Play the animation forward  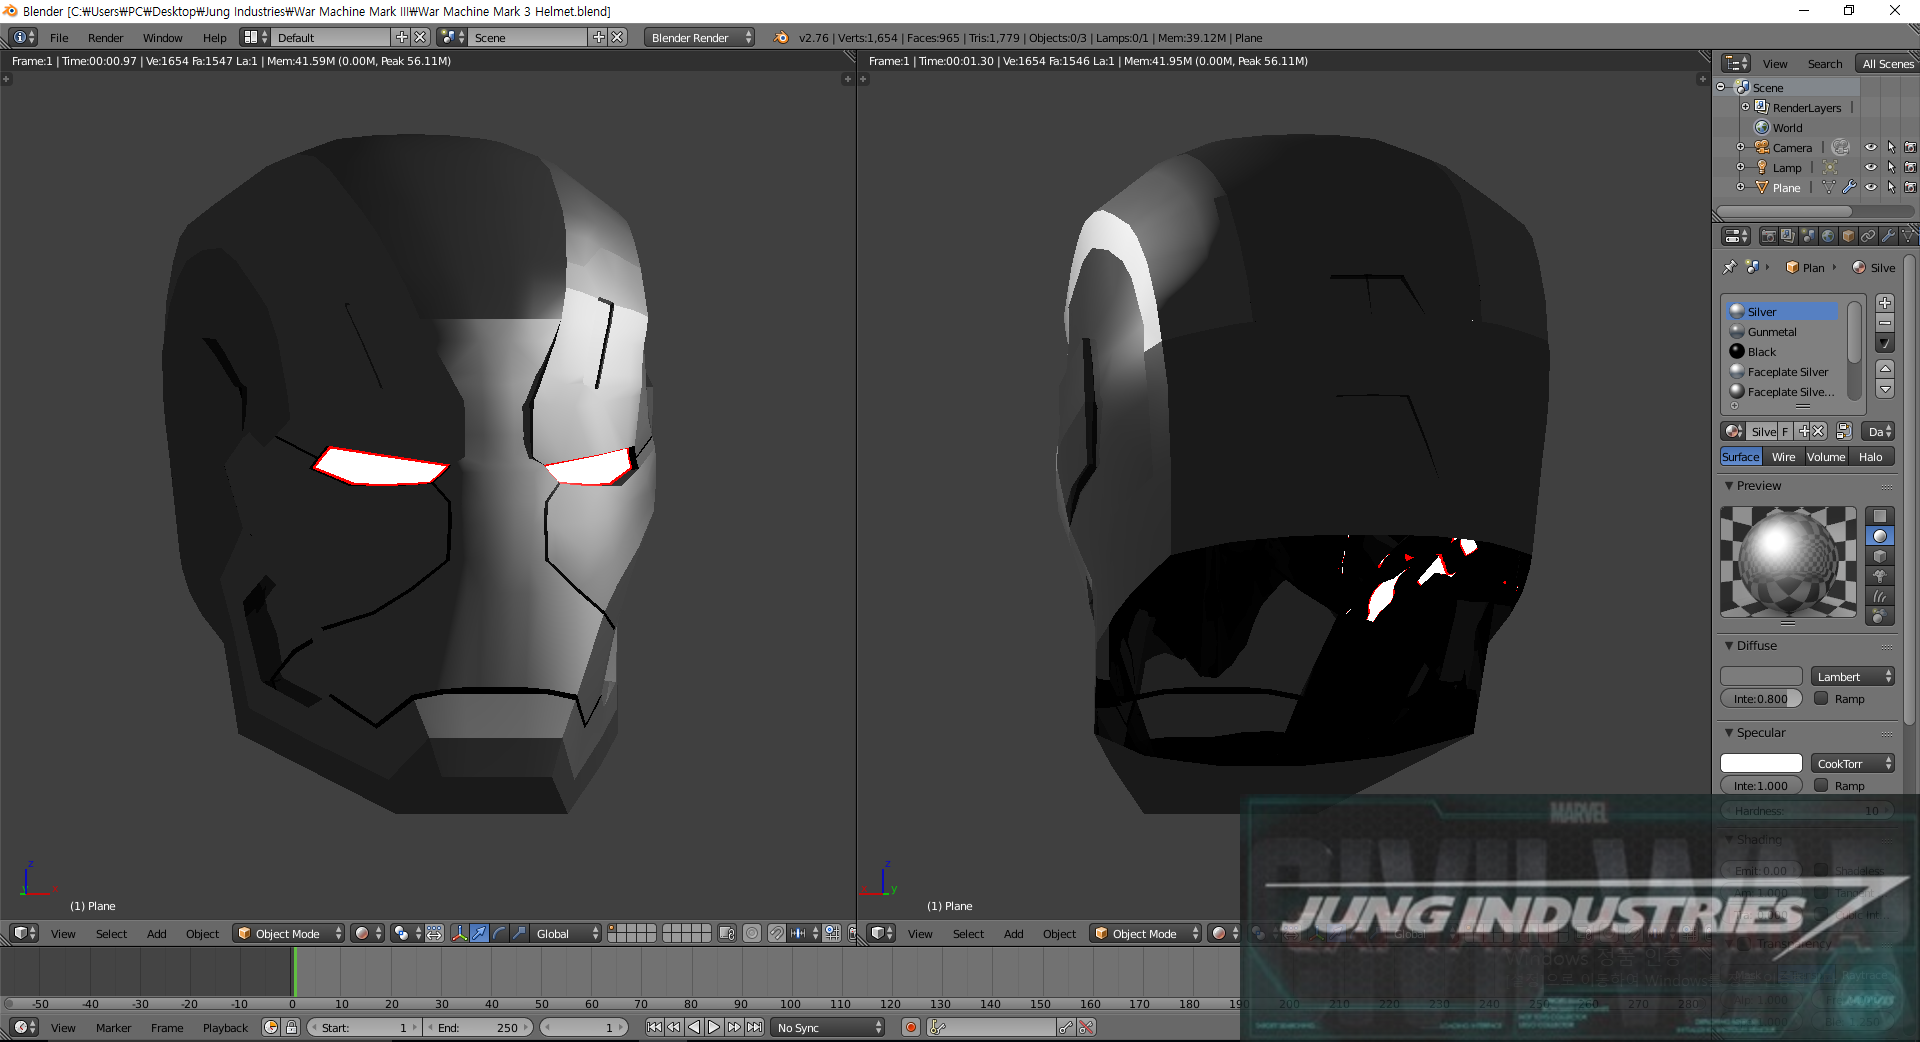click(x=714, y=1027)
